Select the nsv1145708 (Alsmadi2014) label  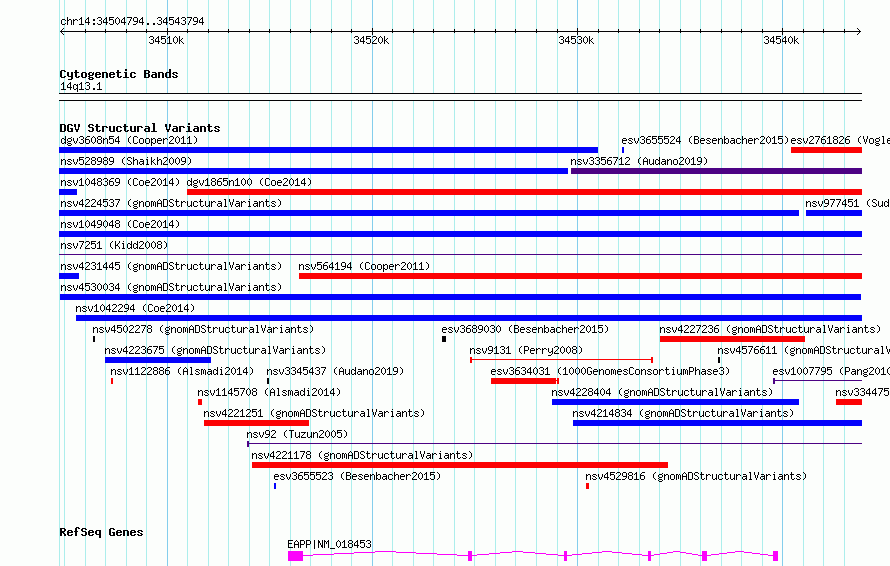[x=269, y=392]
